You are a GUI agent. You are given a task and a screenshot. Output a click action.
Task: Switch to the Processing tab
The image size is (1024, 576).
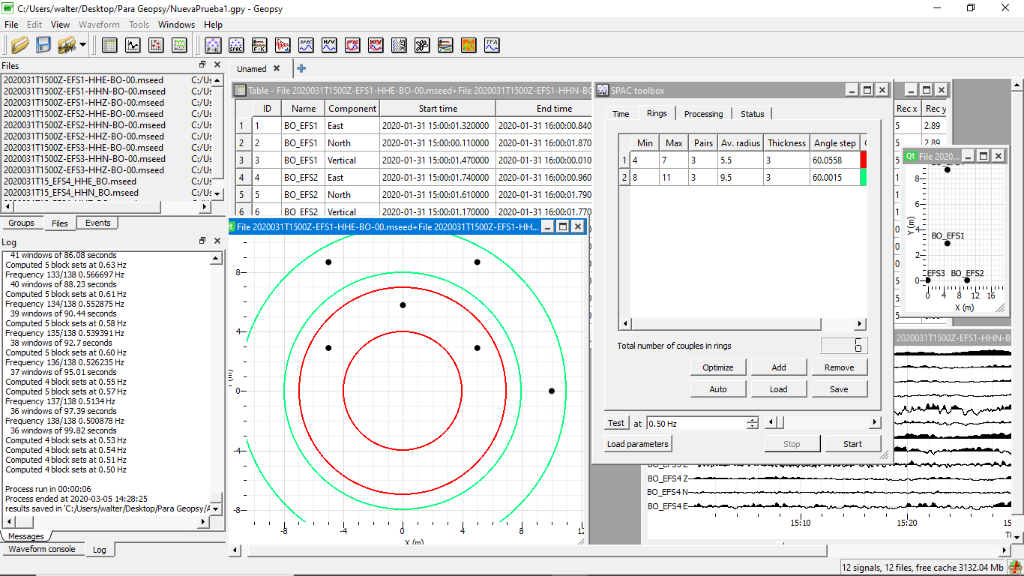pos(703,114)
